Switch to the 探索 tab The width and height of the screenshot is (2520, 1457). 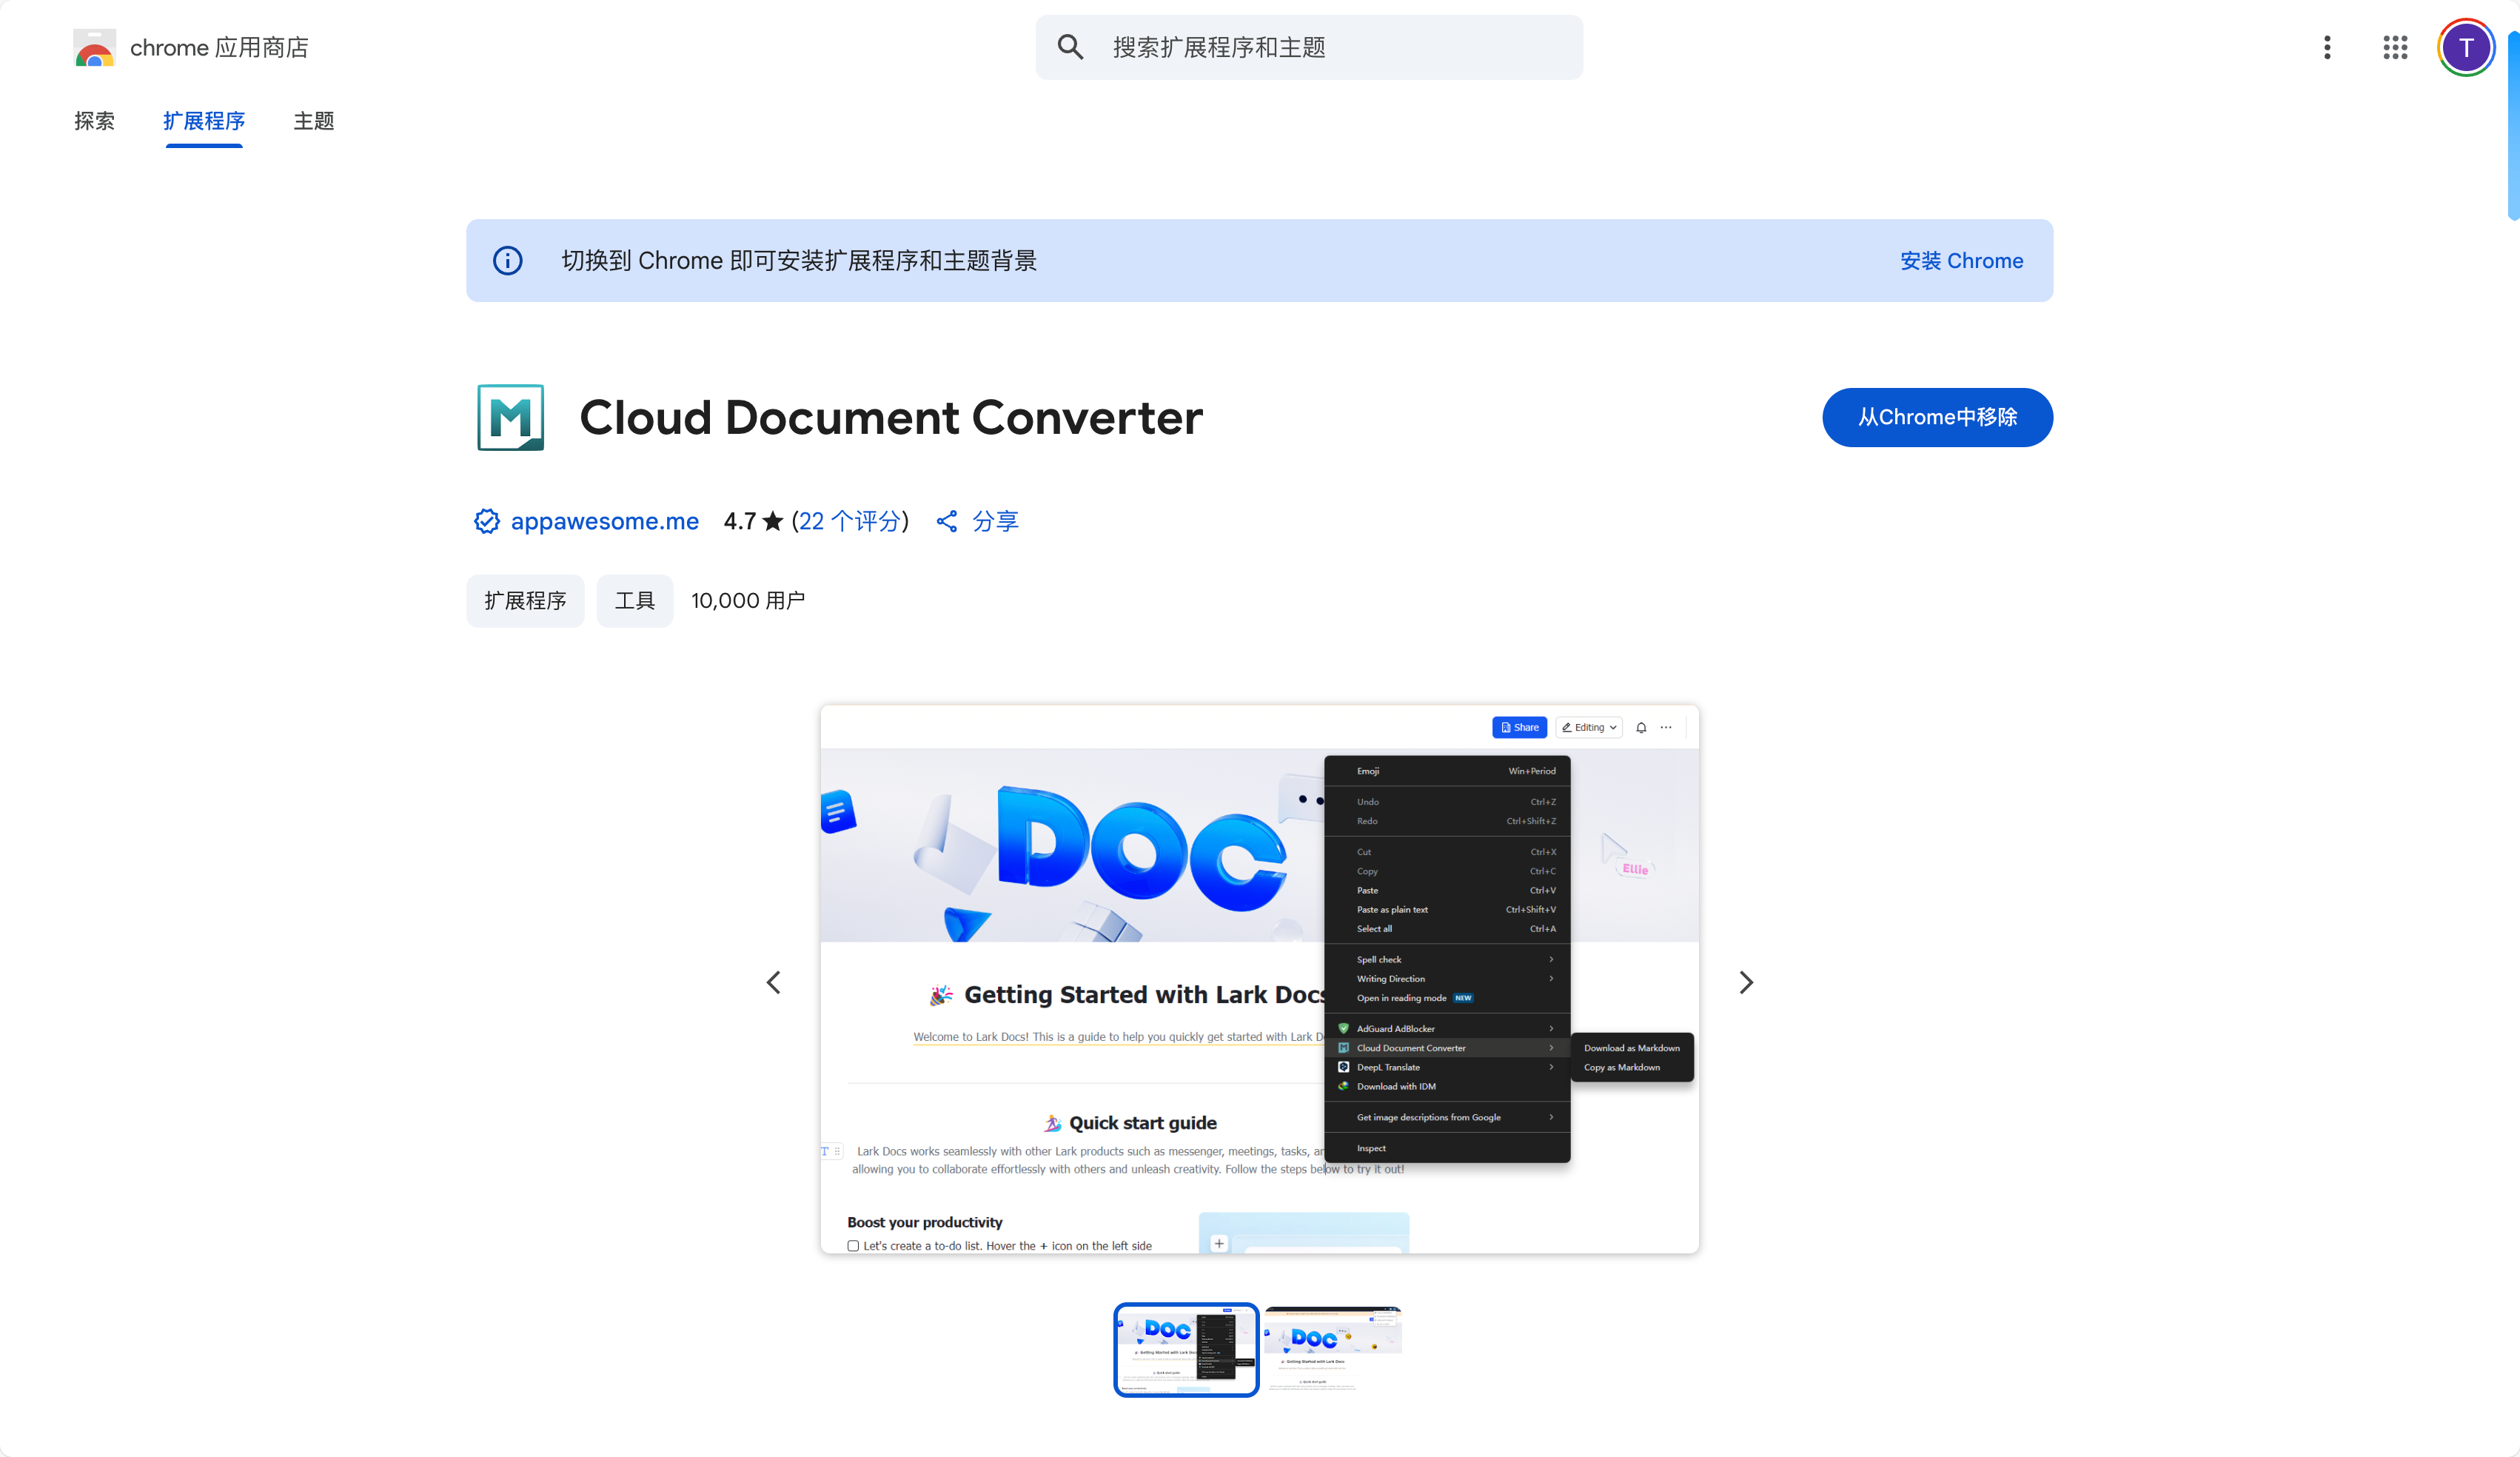click(x=94, y=121)
